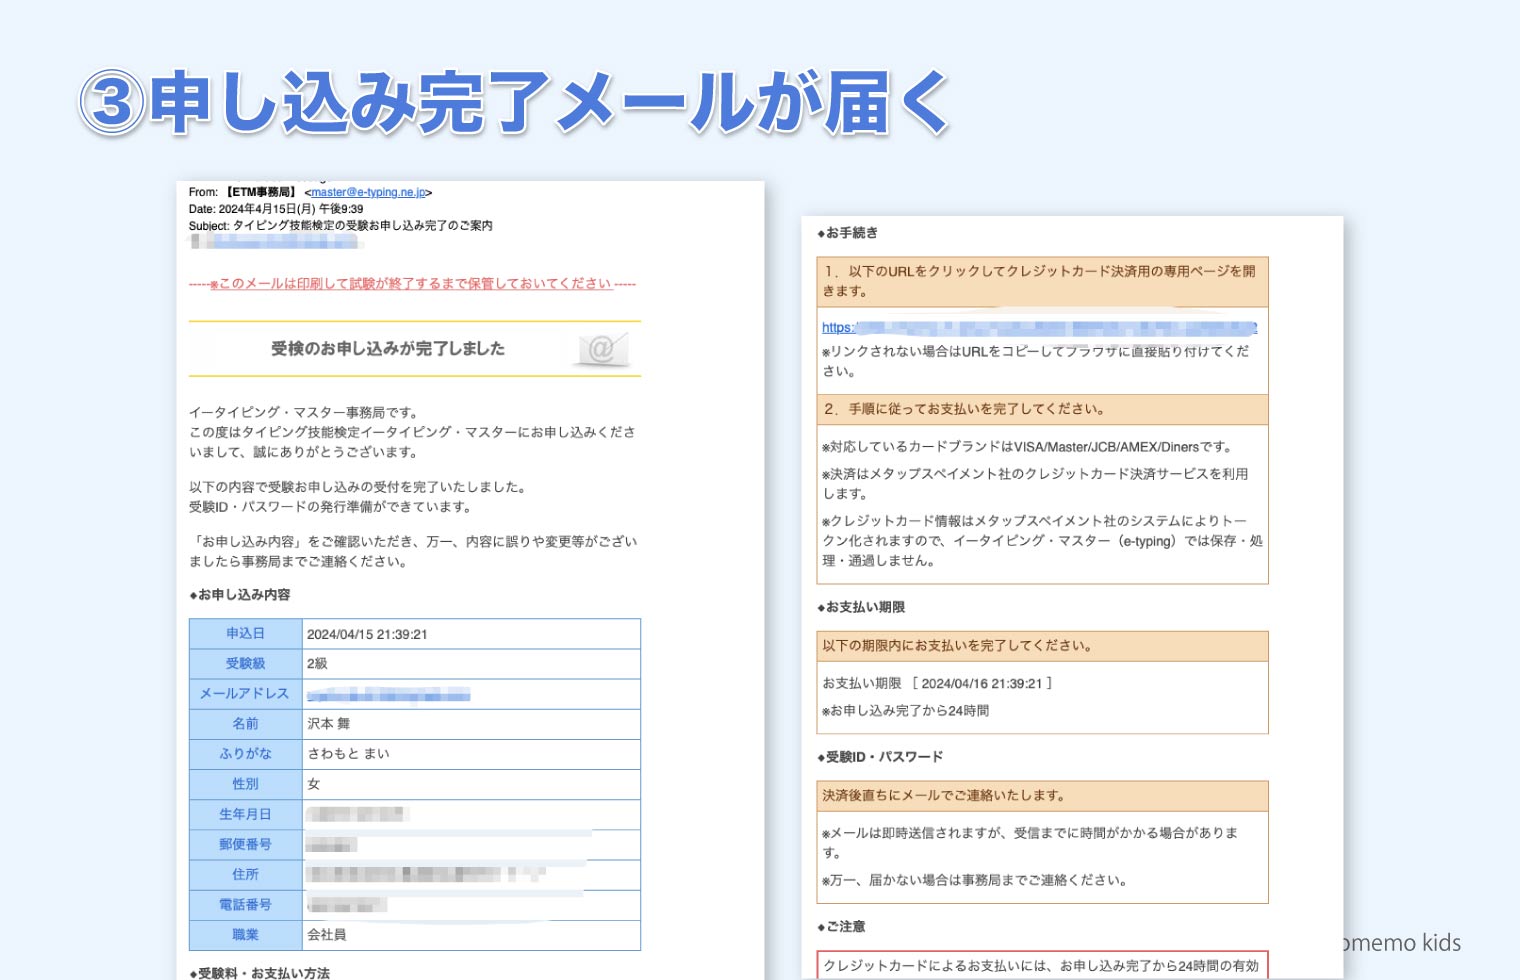Click the ◆ご注意 section heading

point(841,927)
